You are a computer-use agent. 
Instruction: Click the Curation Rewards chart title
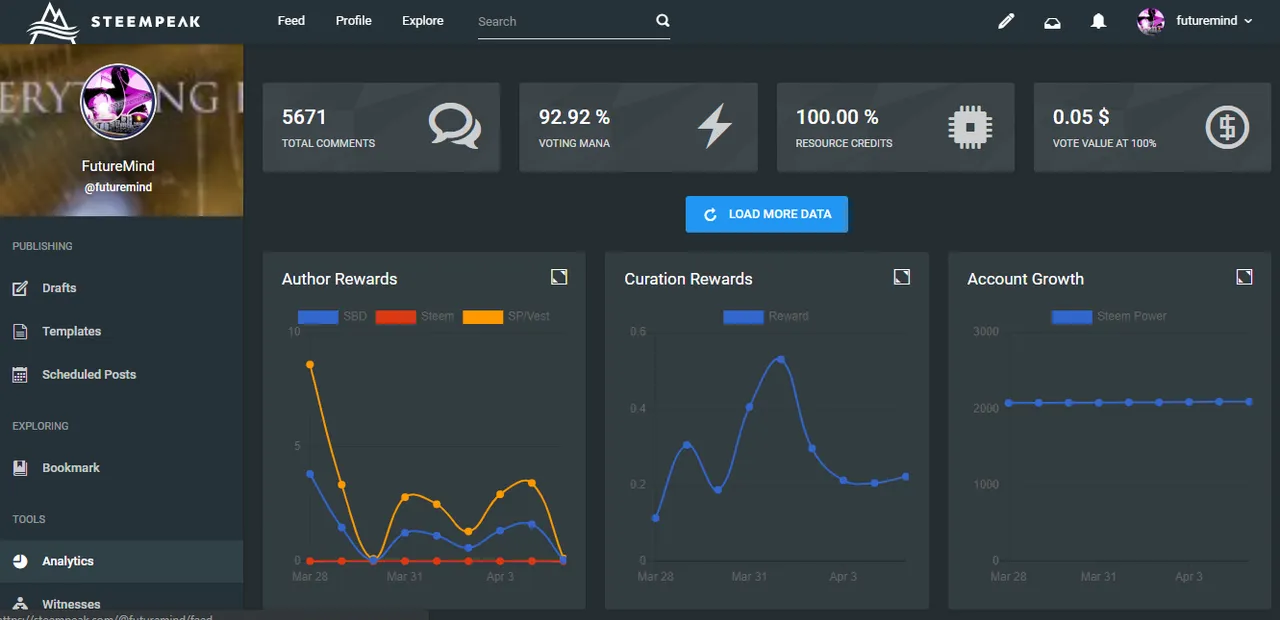coord(688,279)
